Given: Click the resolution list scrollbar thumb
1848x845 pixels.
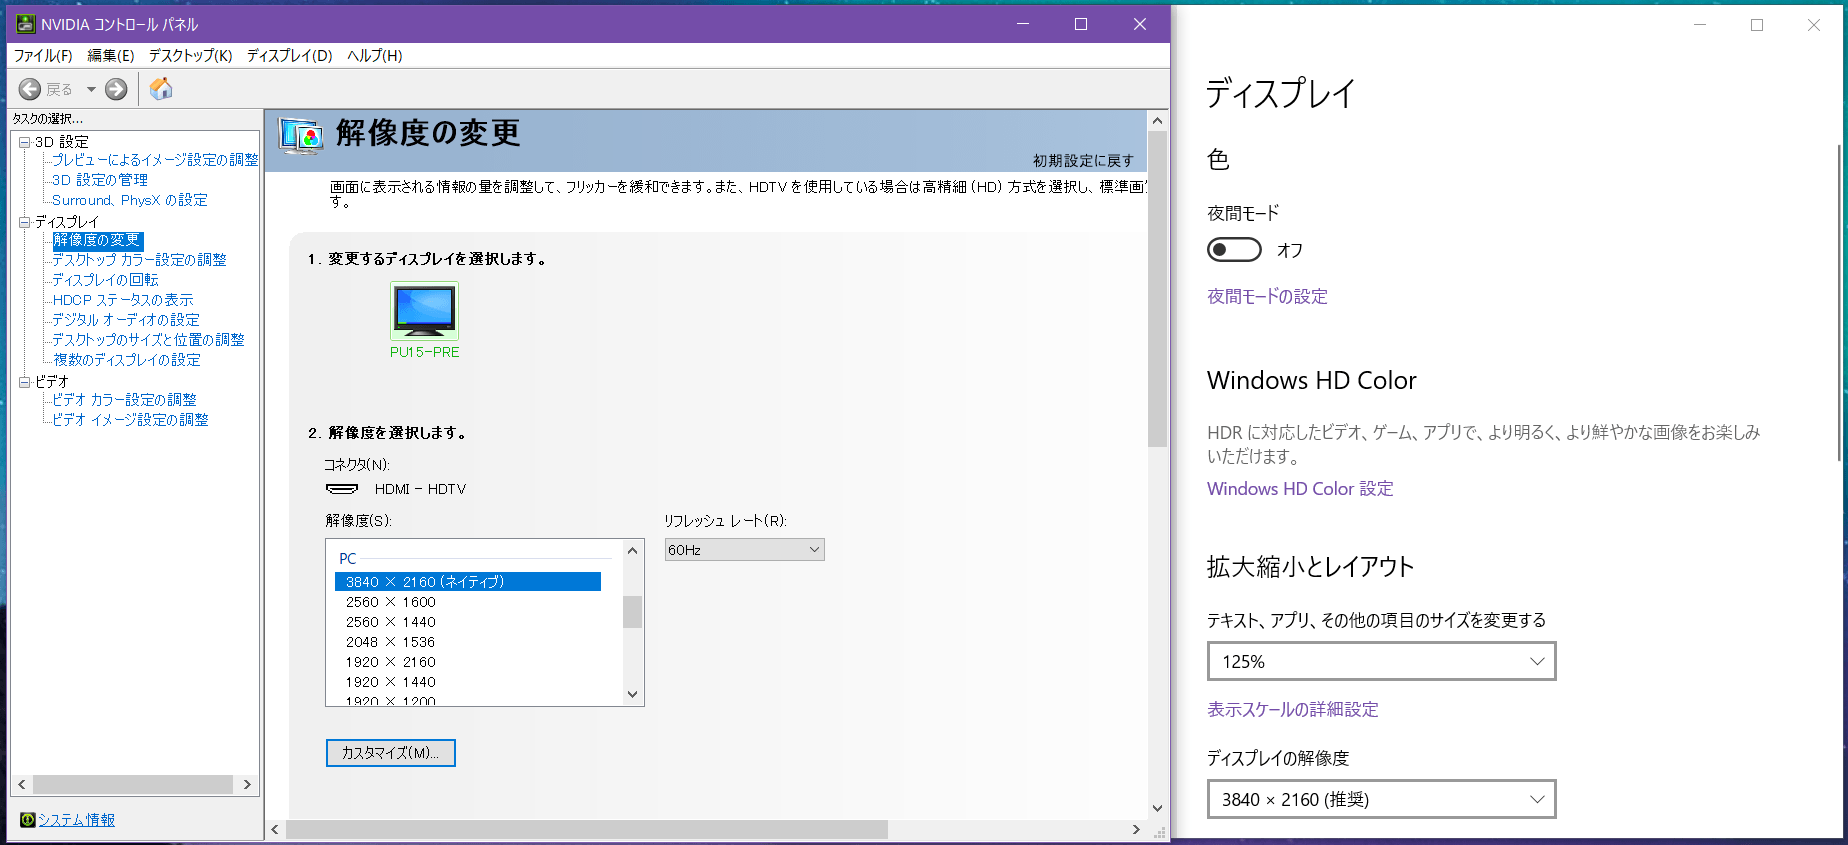Looking at the screenshot, I should tap(632, 611).
